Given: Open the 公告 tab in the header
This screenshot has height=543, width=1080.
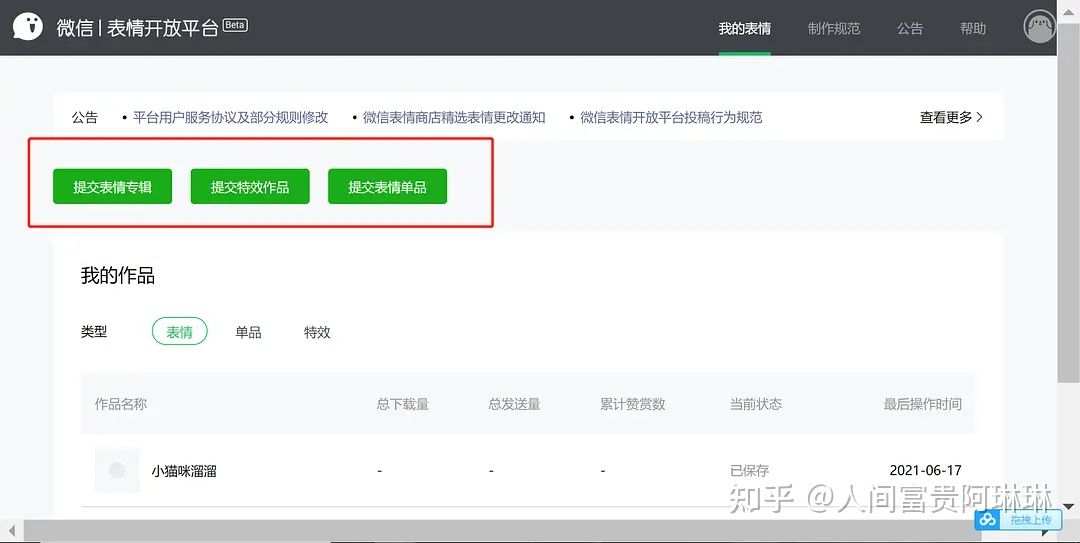Looking at the screenshot, I should (x=910, y=28).
